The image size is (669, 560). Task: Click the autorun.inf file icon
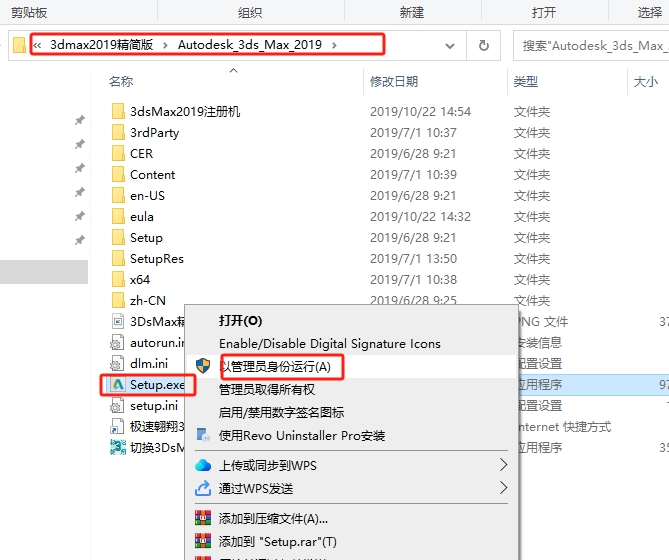[x=117, y=342]
